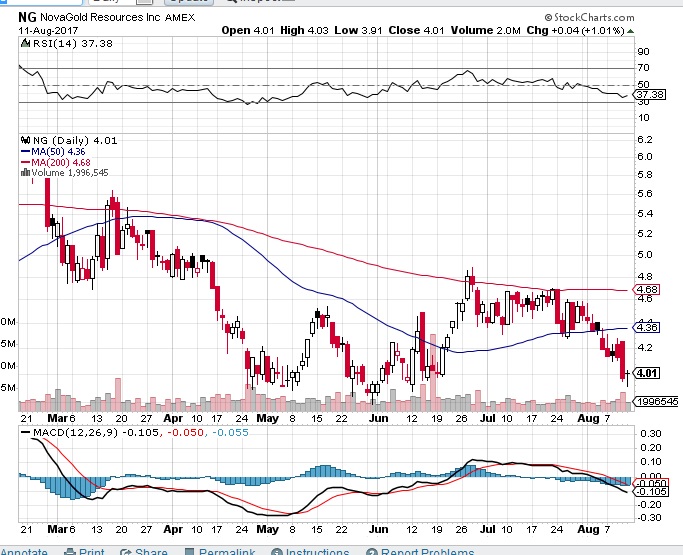The width and height of the screenshot is (683, 555).
Task: Click the Open 4.01 header value
Action: click(x=248, y=30)
